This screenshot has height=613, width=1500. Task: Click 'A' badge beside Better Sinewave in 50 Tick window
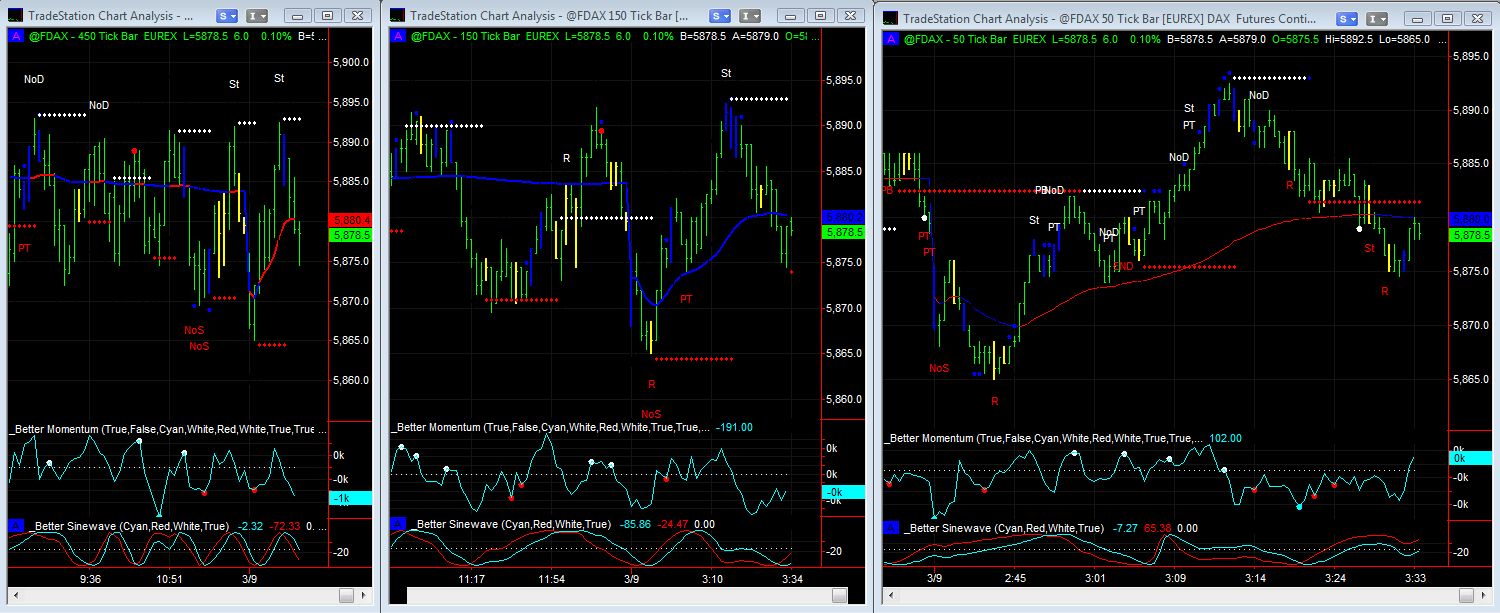coord(891,528)
